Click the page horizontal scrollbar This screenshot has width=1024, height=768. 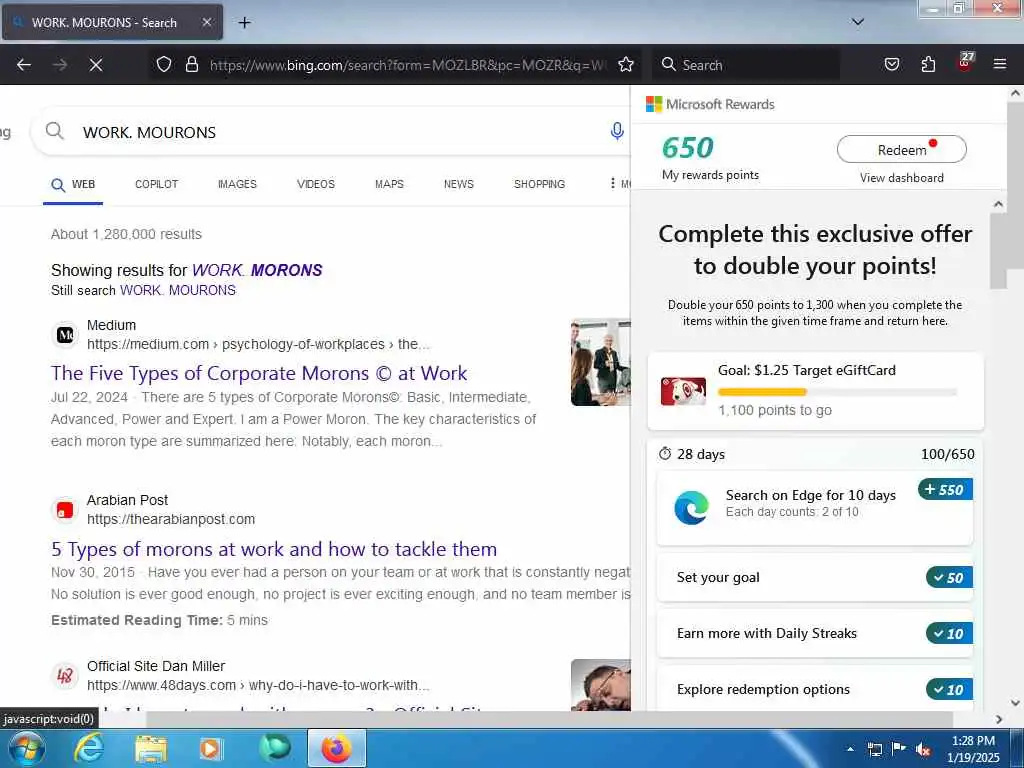pyautogui.click(x=549, y=719)
